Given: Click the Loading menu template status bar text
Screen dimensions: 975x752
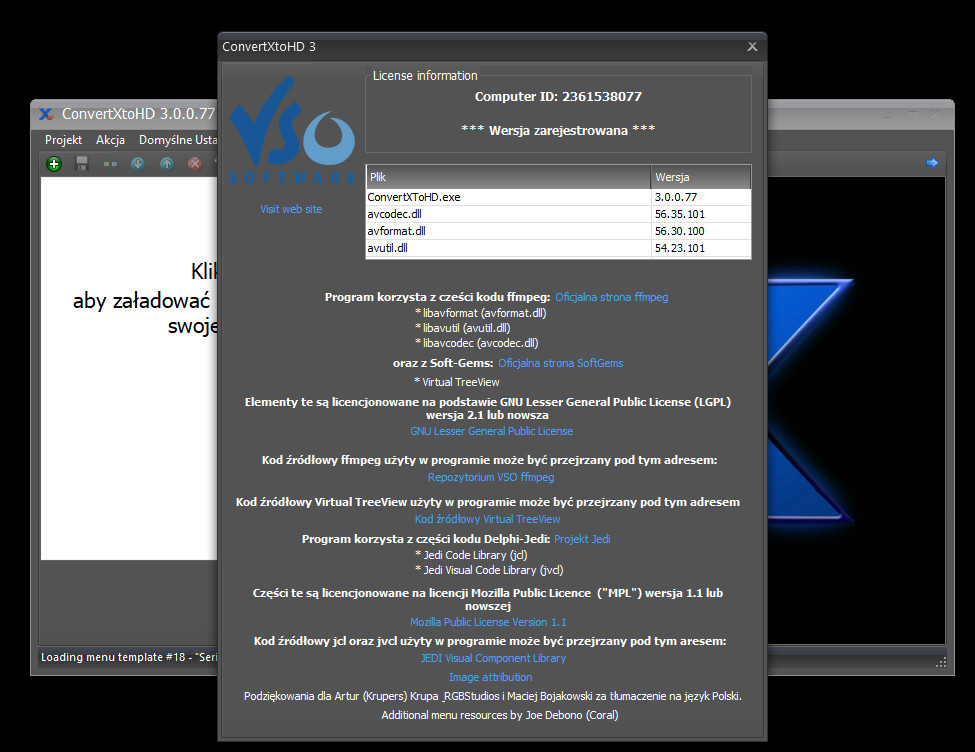Looking at the screenshot, I should click(x=129, y=657).
